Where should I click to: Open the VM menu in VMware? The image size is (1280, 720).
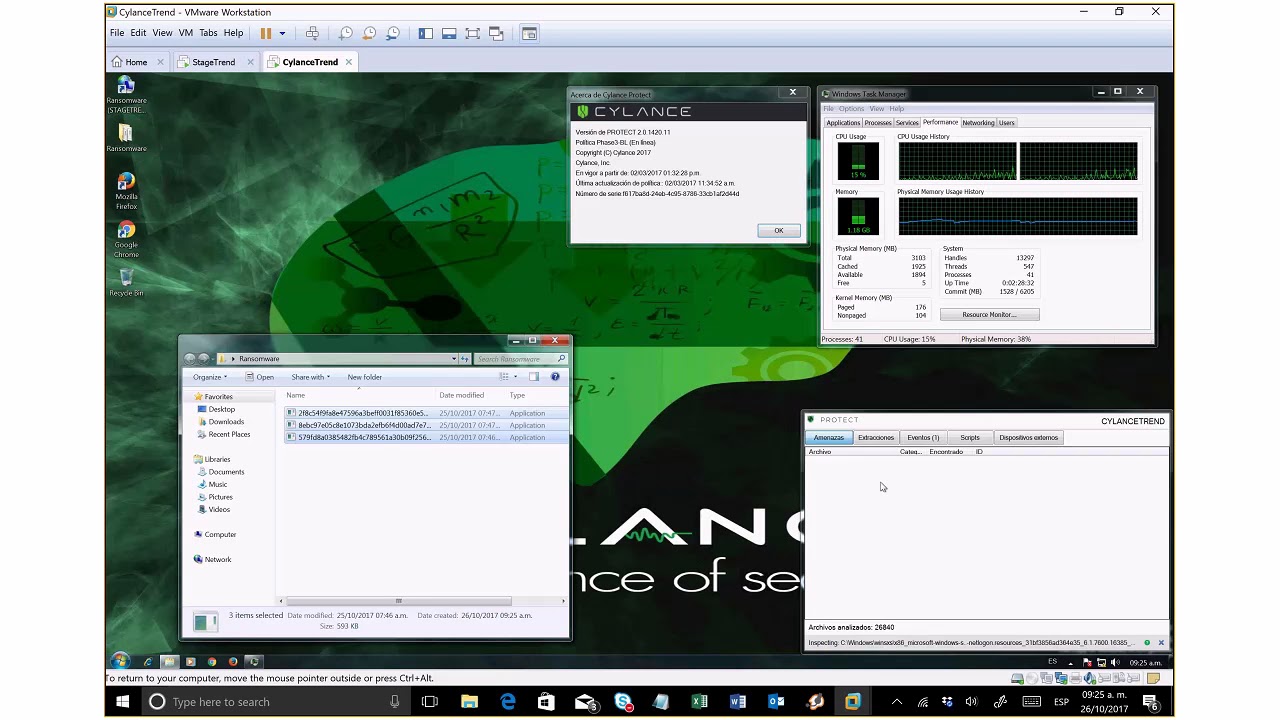point(186,33)
